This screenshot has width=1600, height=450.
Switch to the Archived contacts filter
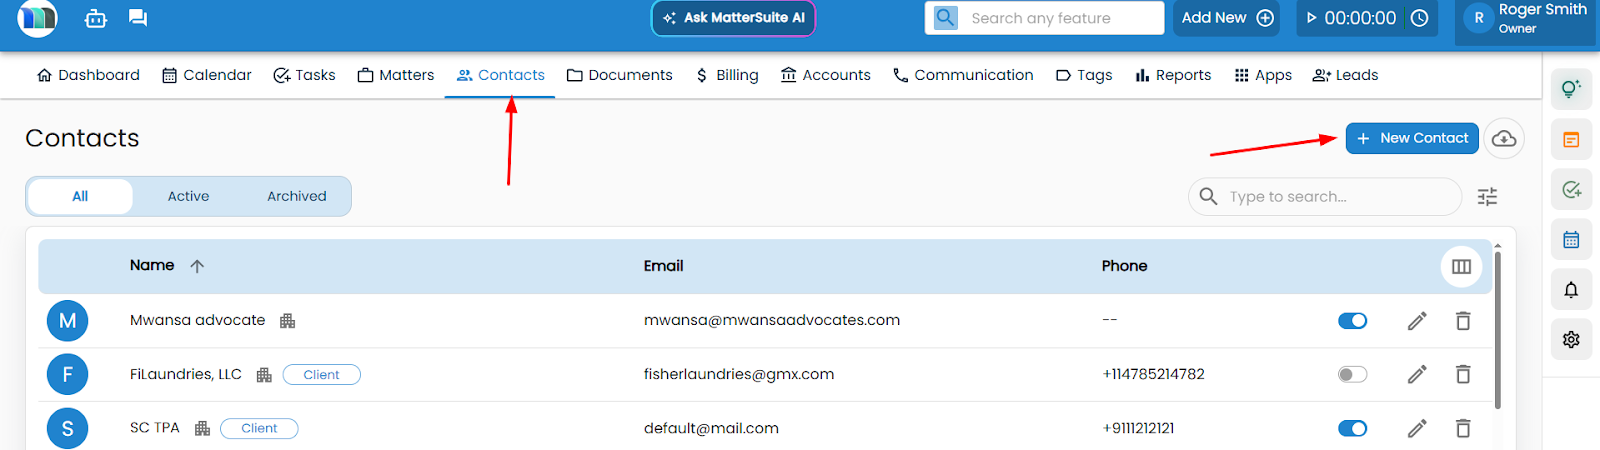click(x=296, y=197)
